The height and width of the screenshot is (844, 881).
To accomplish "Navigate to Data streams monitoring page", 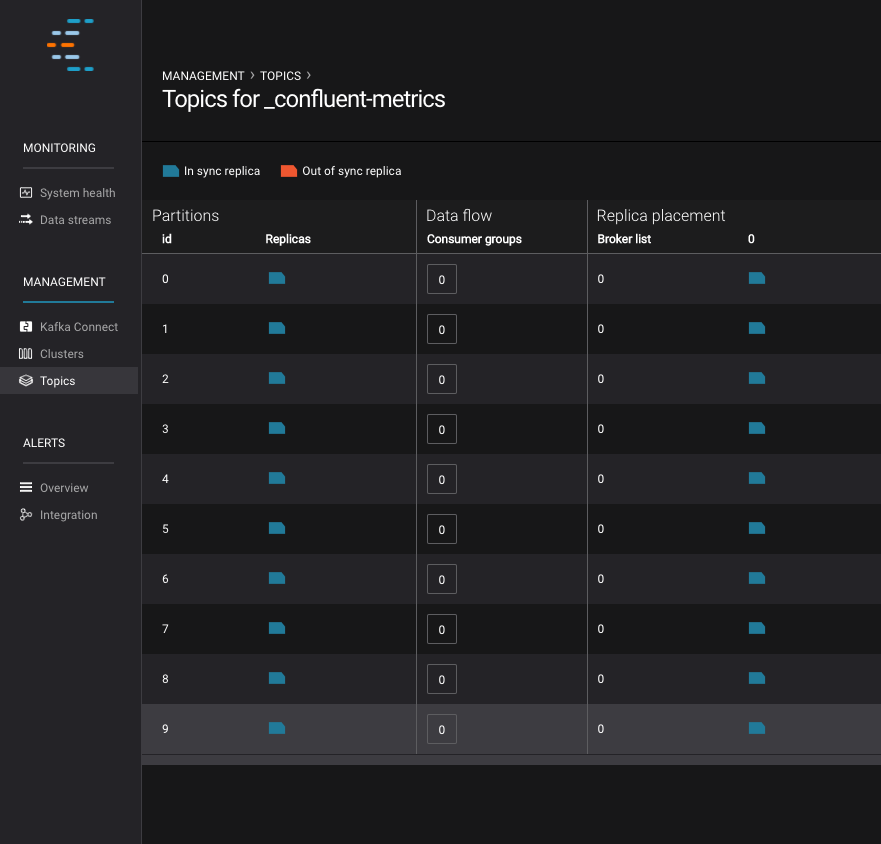I will 75,220.
